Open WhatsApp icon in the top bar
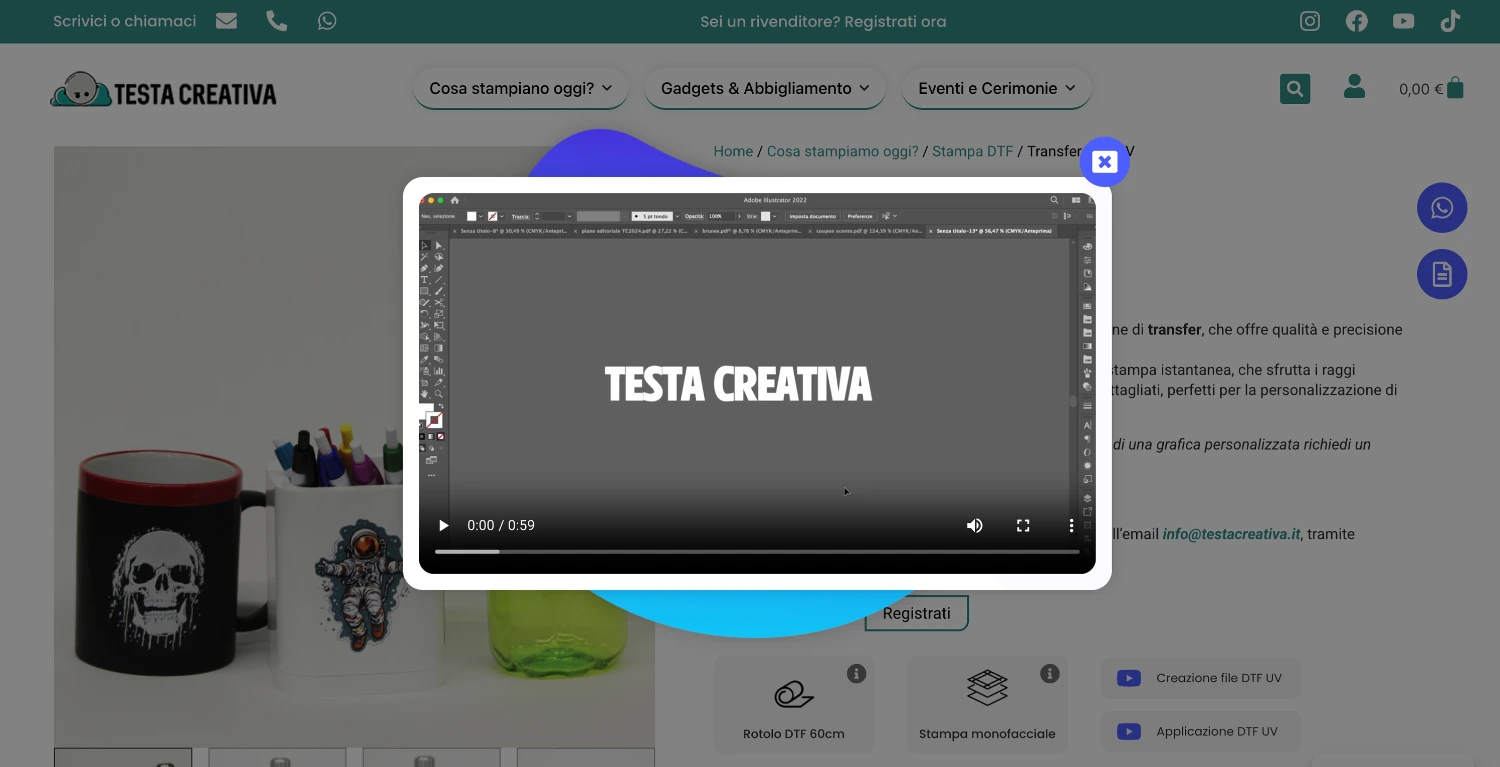 click(x=327, y=21)
